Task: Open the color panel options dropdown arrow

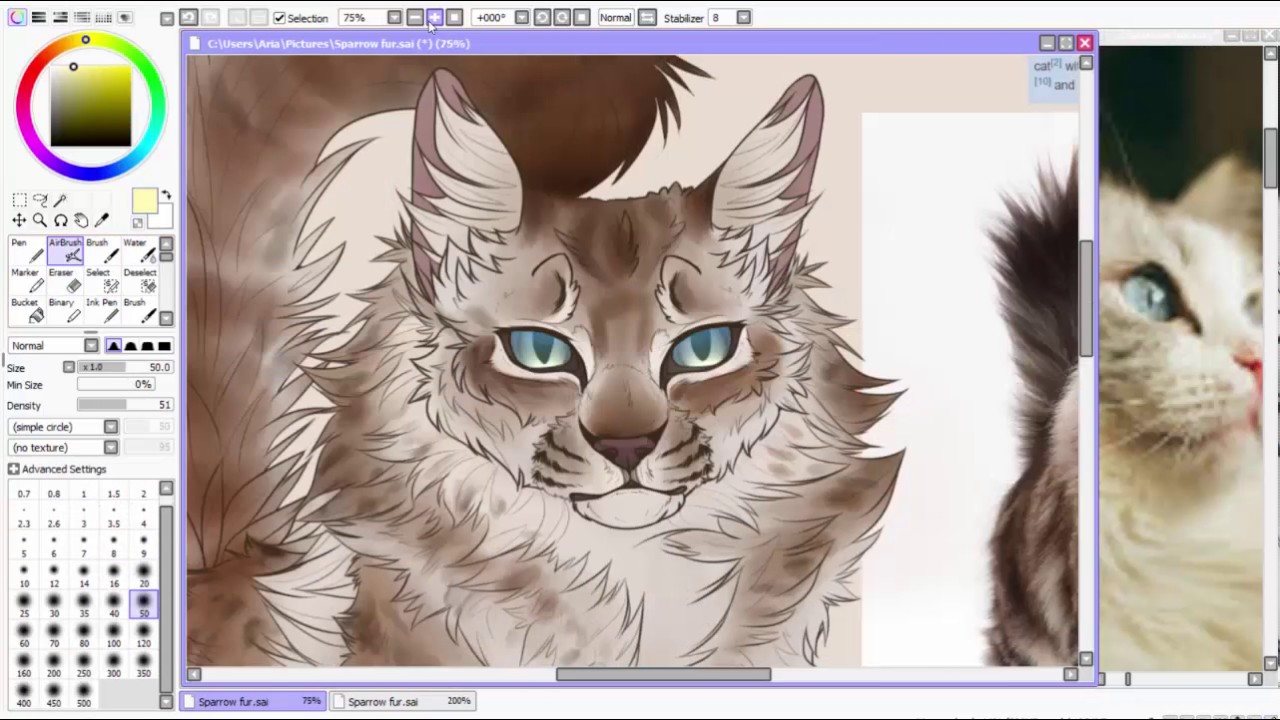Action: tap(166, 18)
